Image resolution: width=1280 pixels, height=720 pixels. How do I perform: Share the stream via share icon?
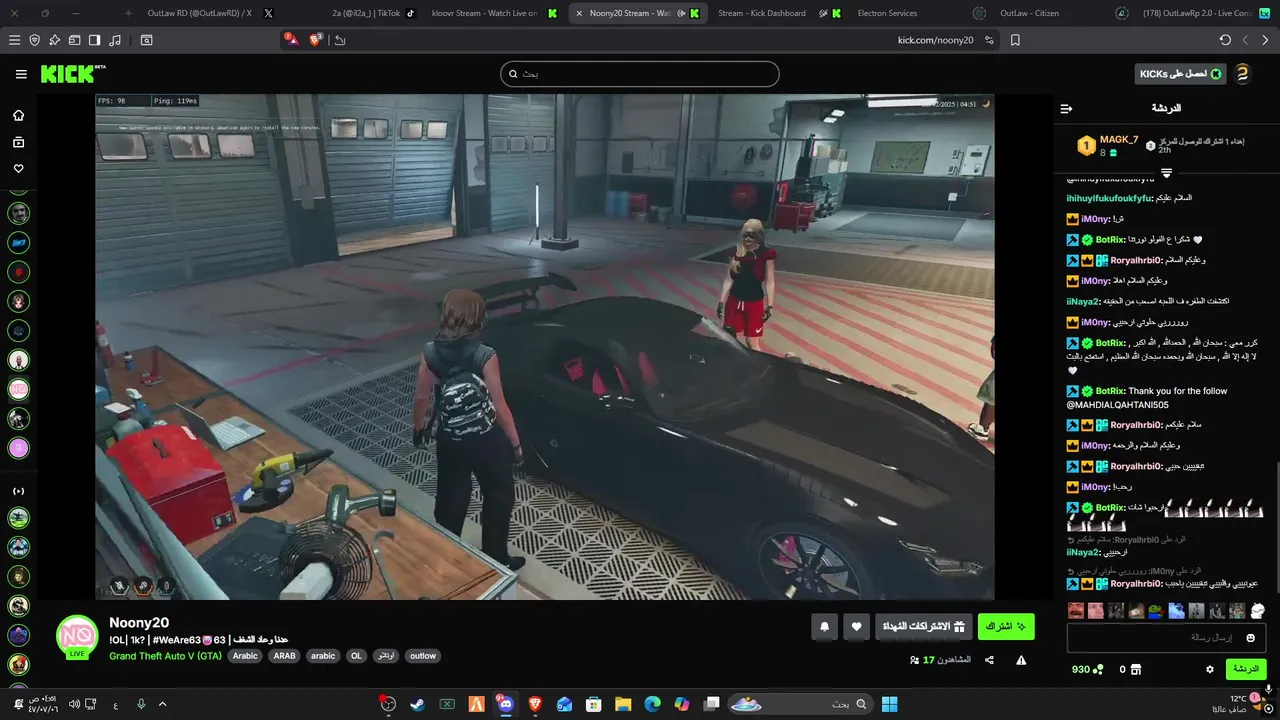pyautogui.click(x=989, y=660)
